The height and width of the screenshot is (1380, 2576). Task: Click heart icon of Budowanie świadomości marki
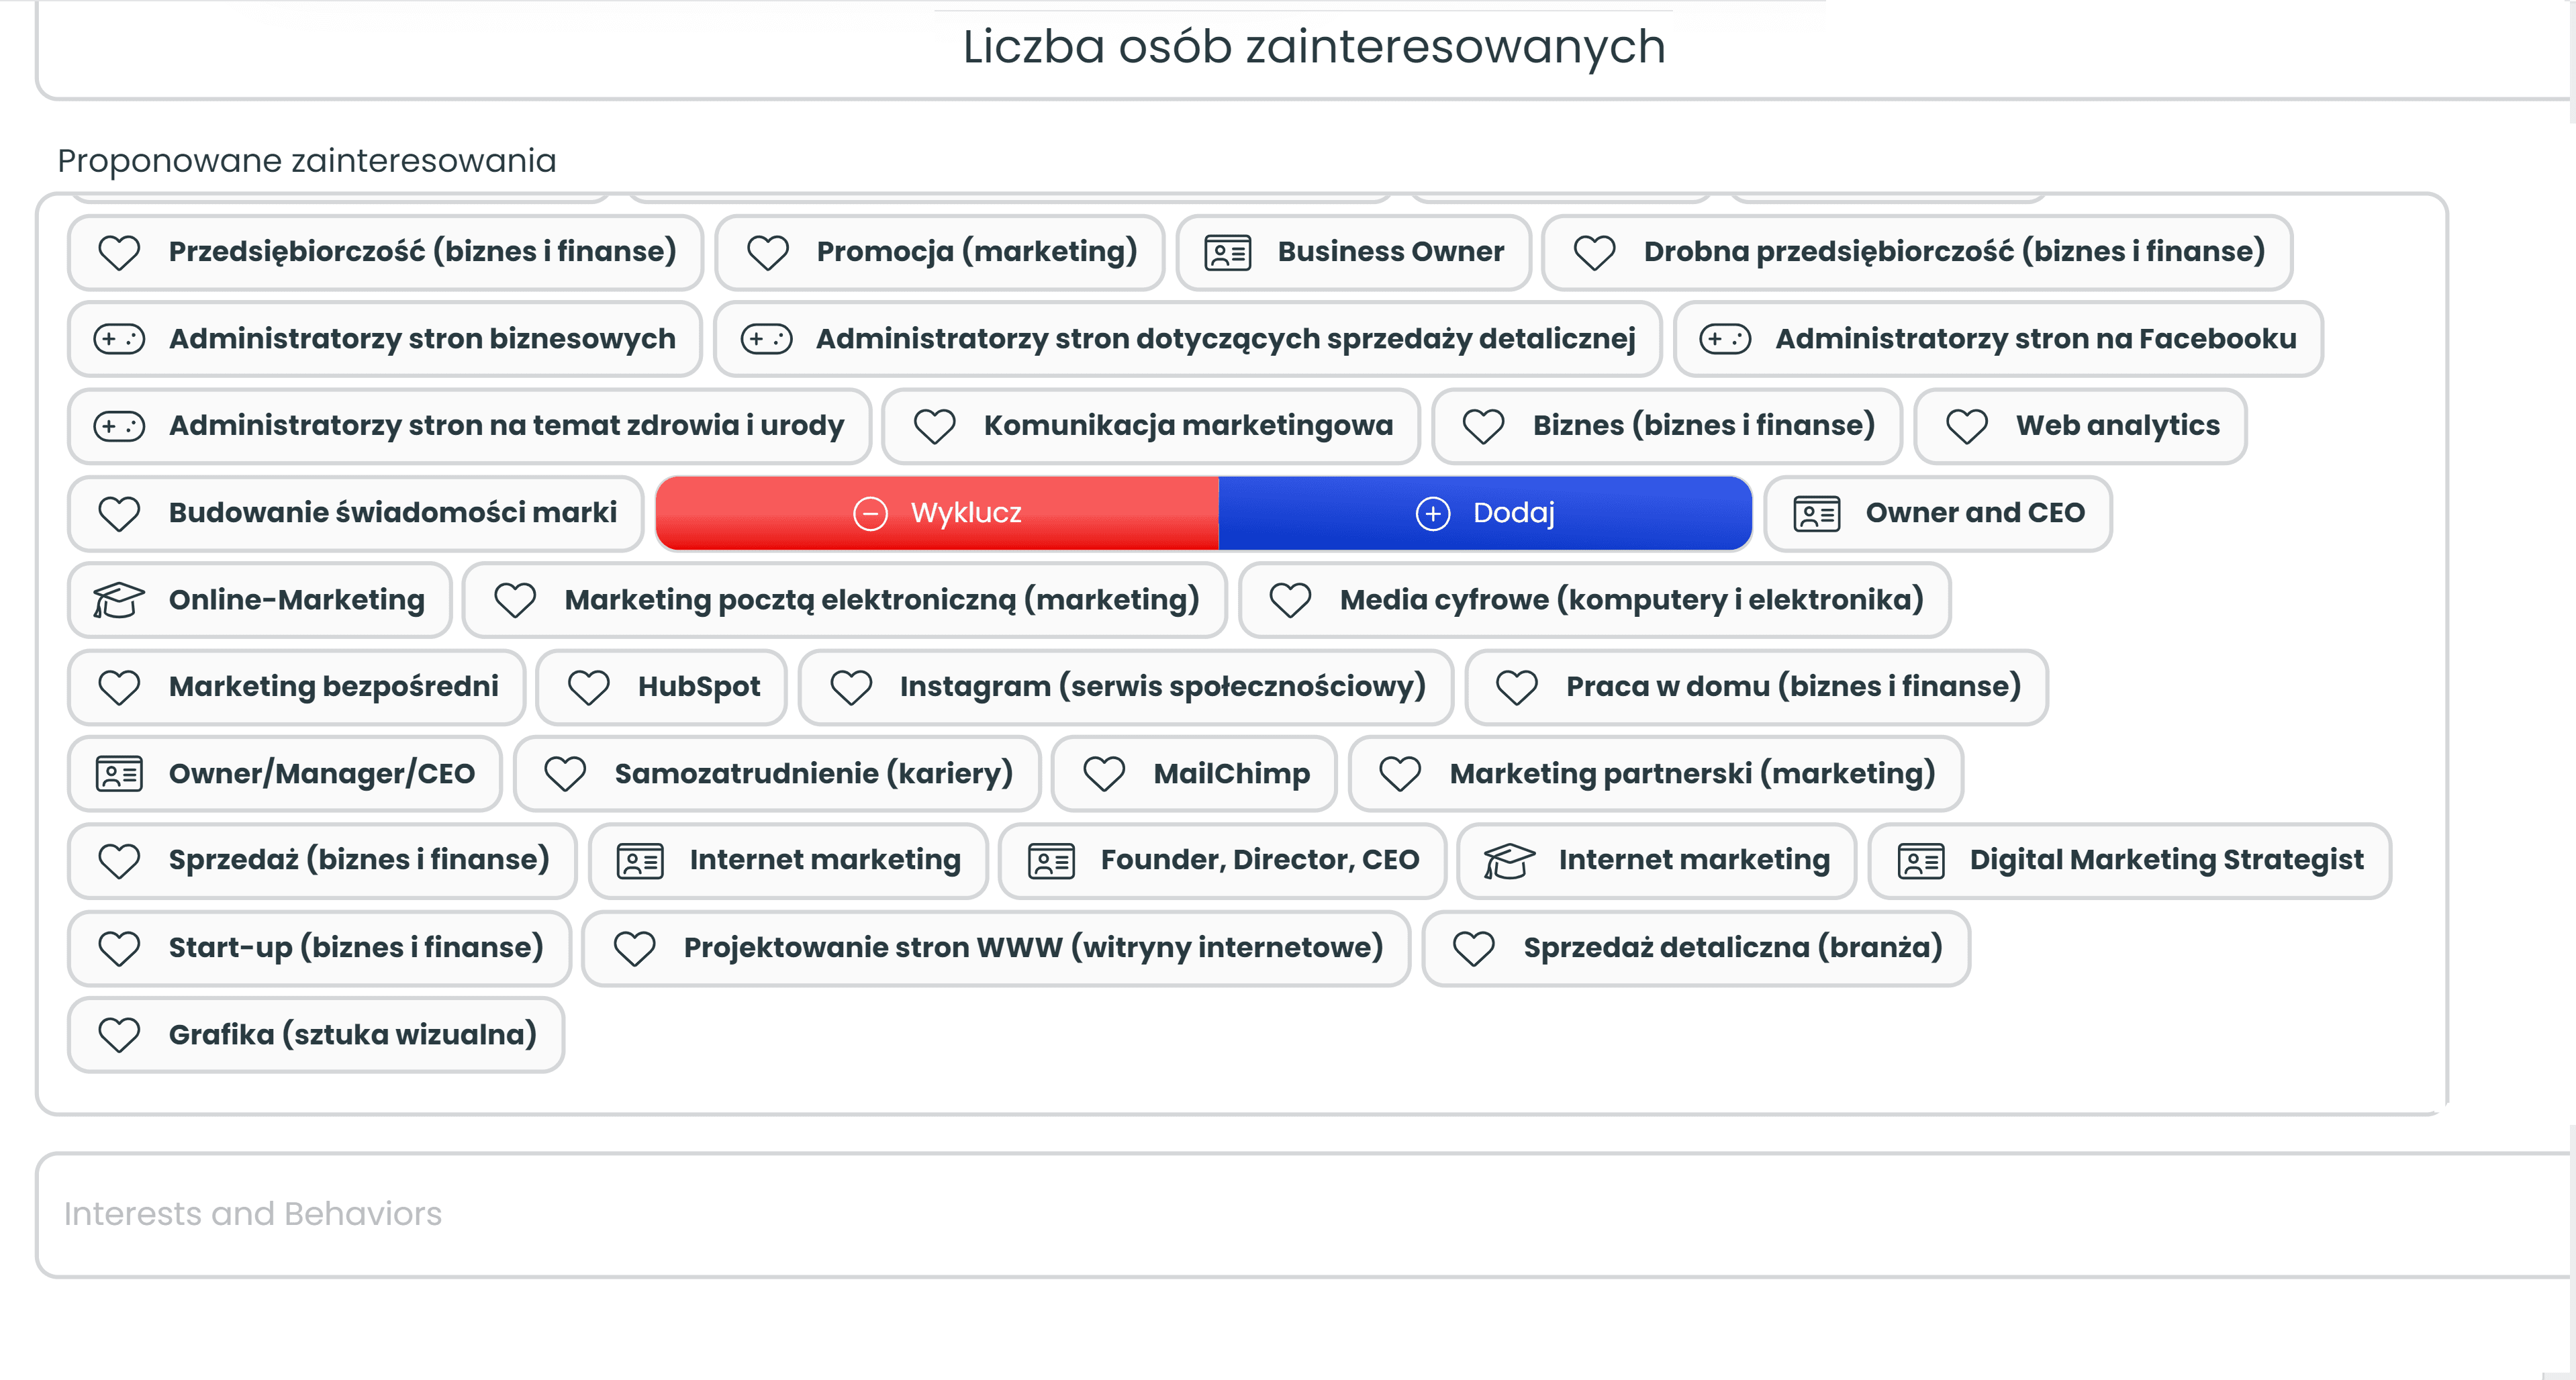coord(119,513)
